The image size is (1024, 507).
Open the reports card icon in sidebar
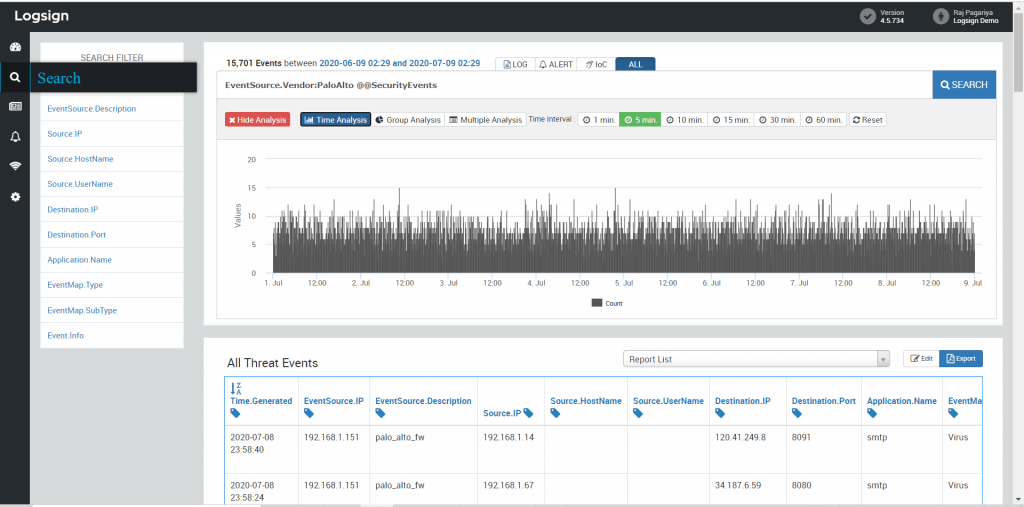pos(15,106)
